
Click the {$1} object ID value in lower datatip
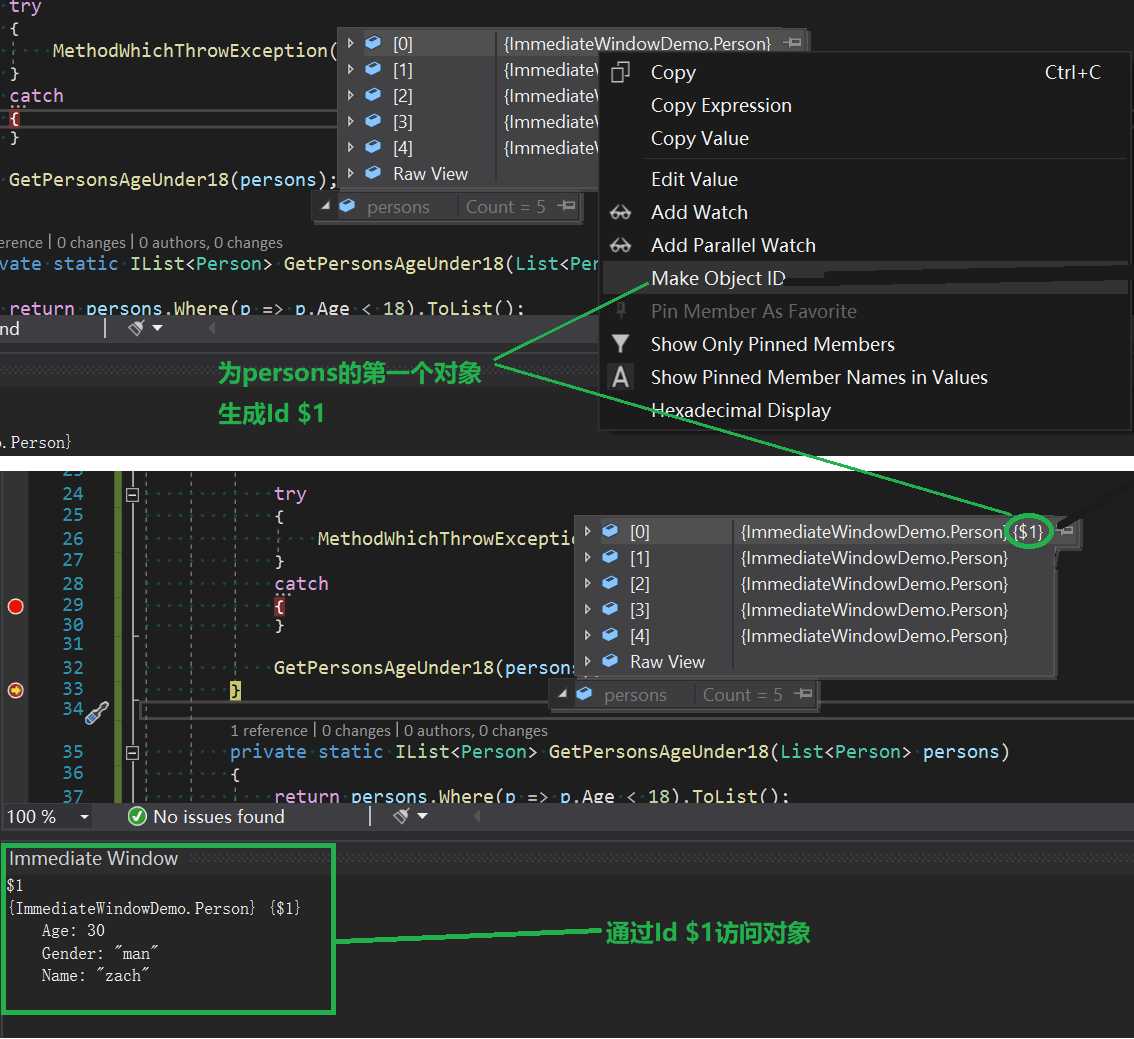click(x=1028, y=532)
